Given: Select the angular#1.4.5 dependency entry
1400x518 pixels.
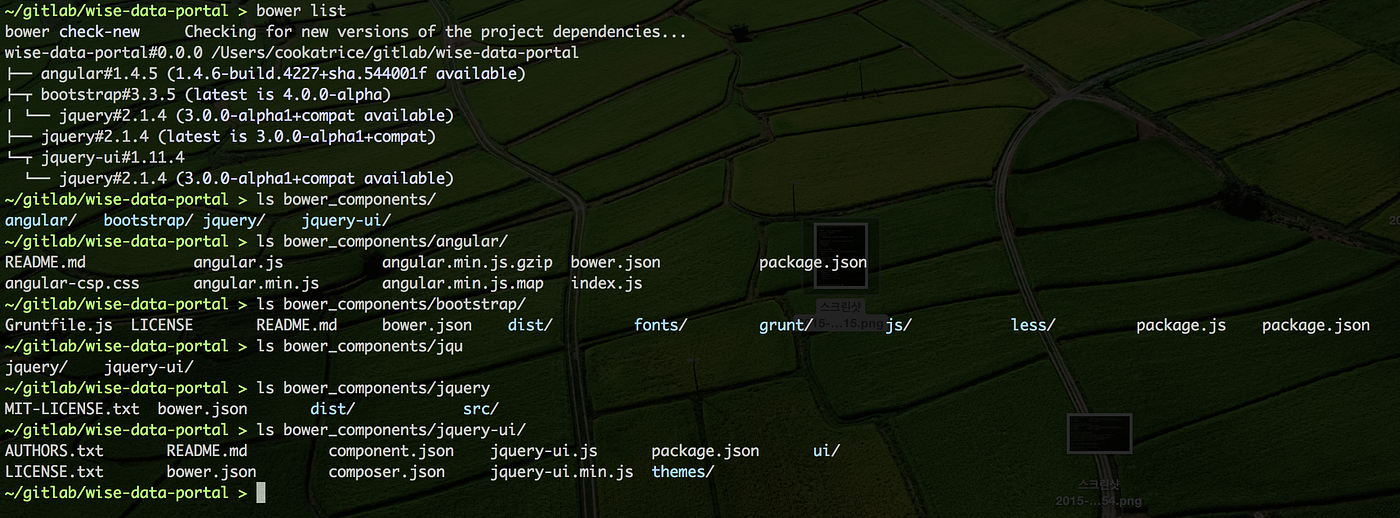Looking at the screenshot, I should pos(283,74).
